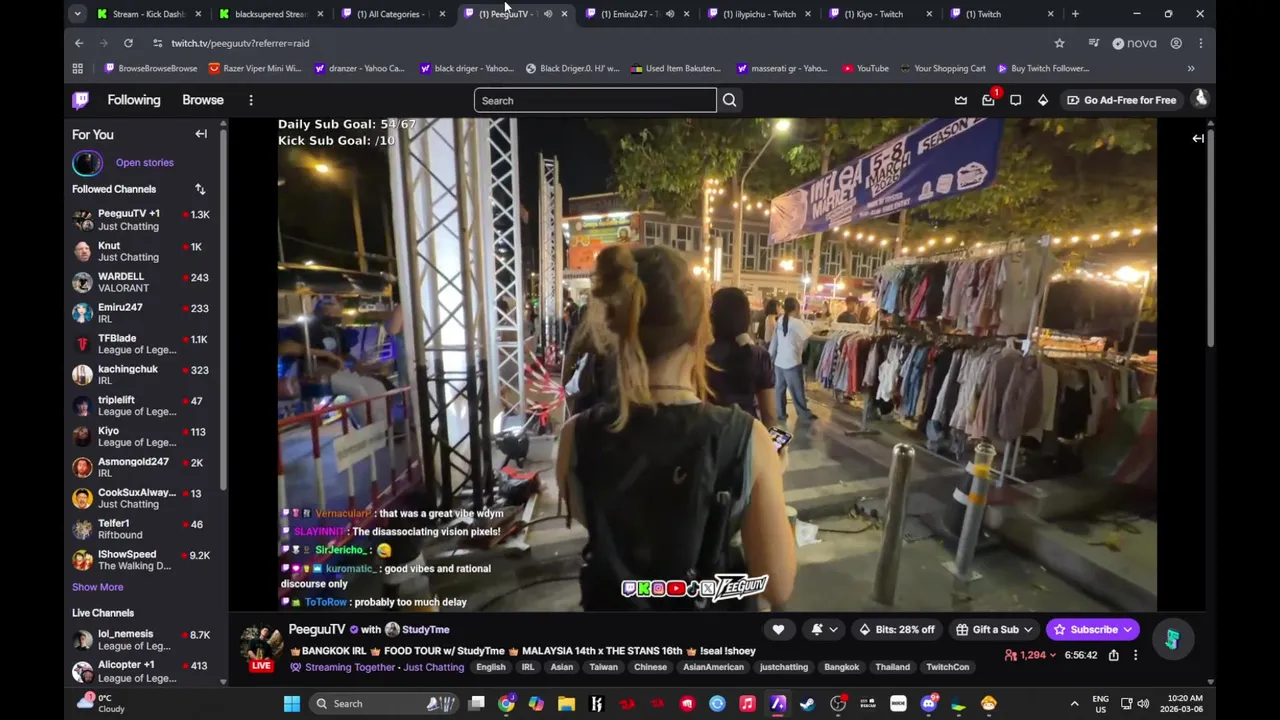Open Whispers chat icon

pyautogui.click(x=1015, y=100)
